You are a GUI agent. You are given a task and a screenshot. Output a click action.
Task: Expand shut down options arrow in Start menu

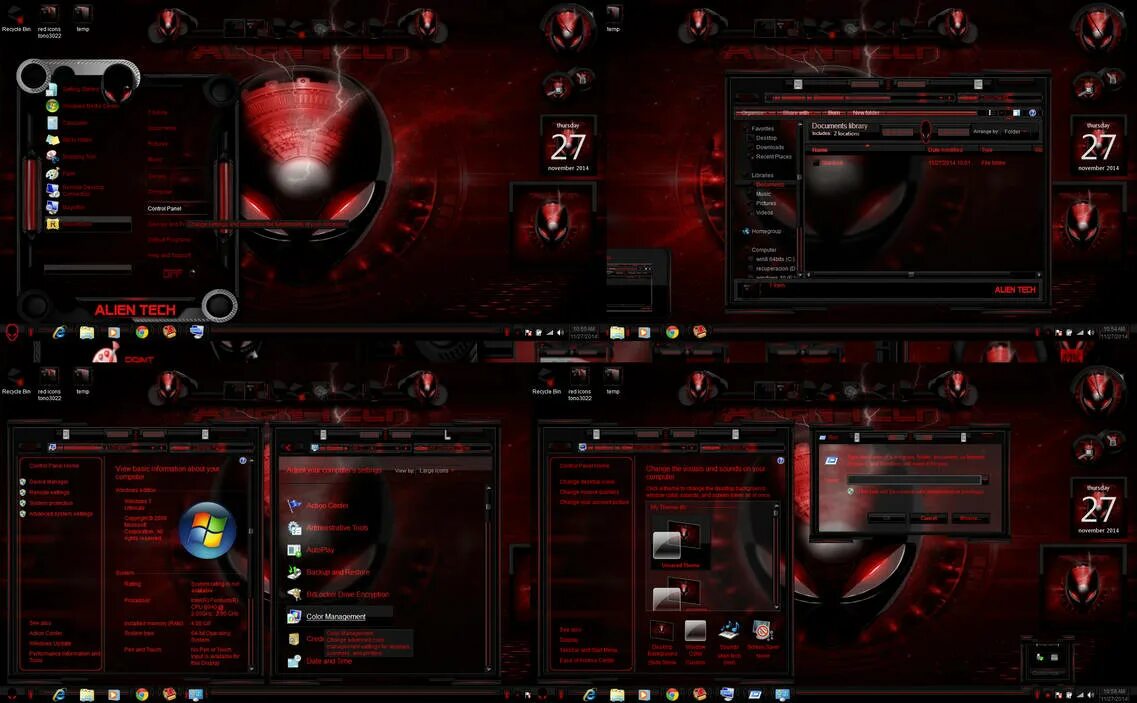point(192,273)
